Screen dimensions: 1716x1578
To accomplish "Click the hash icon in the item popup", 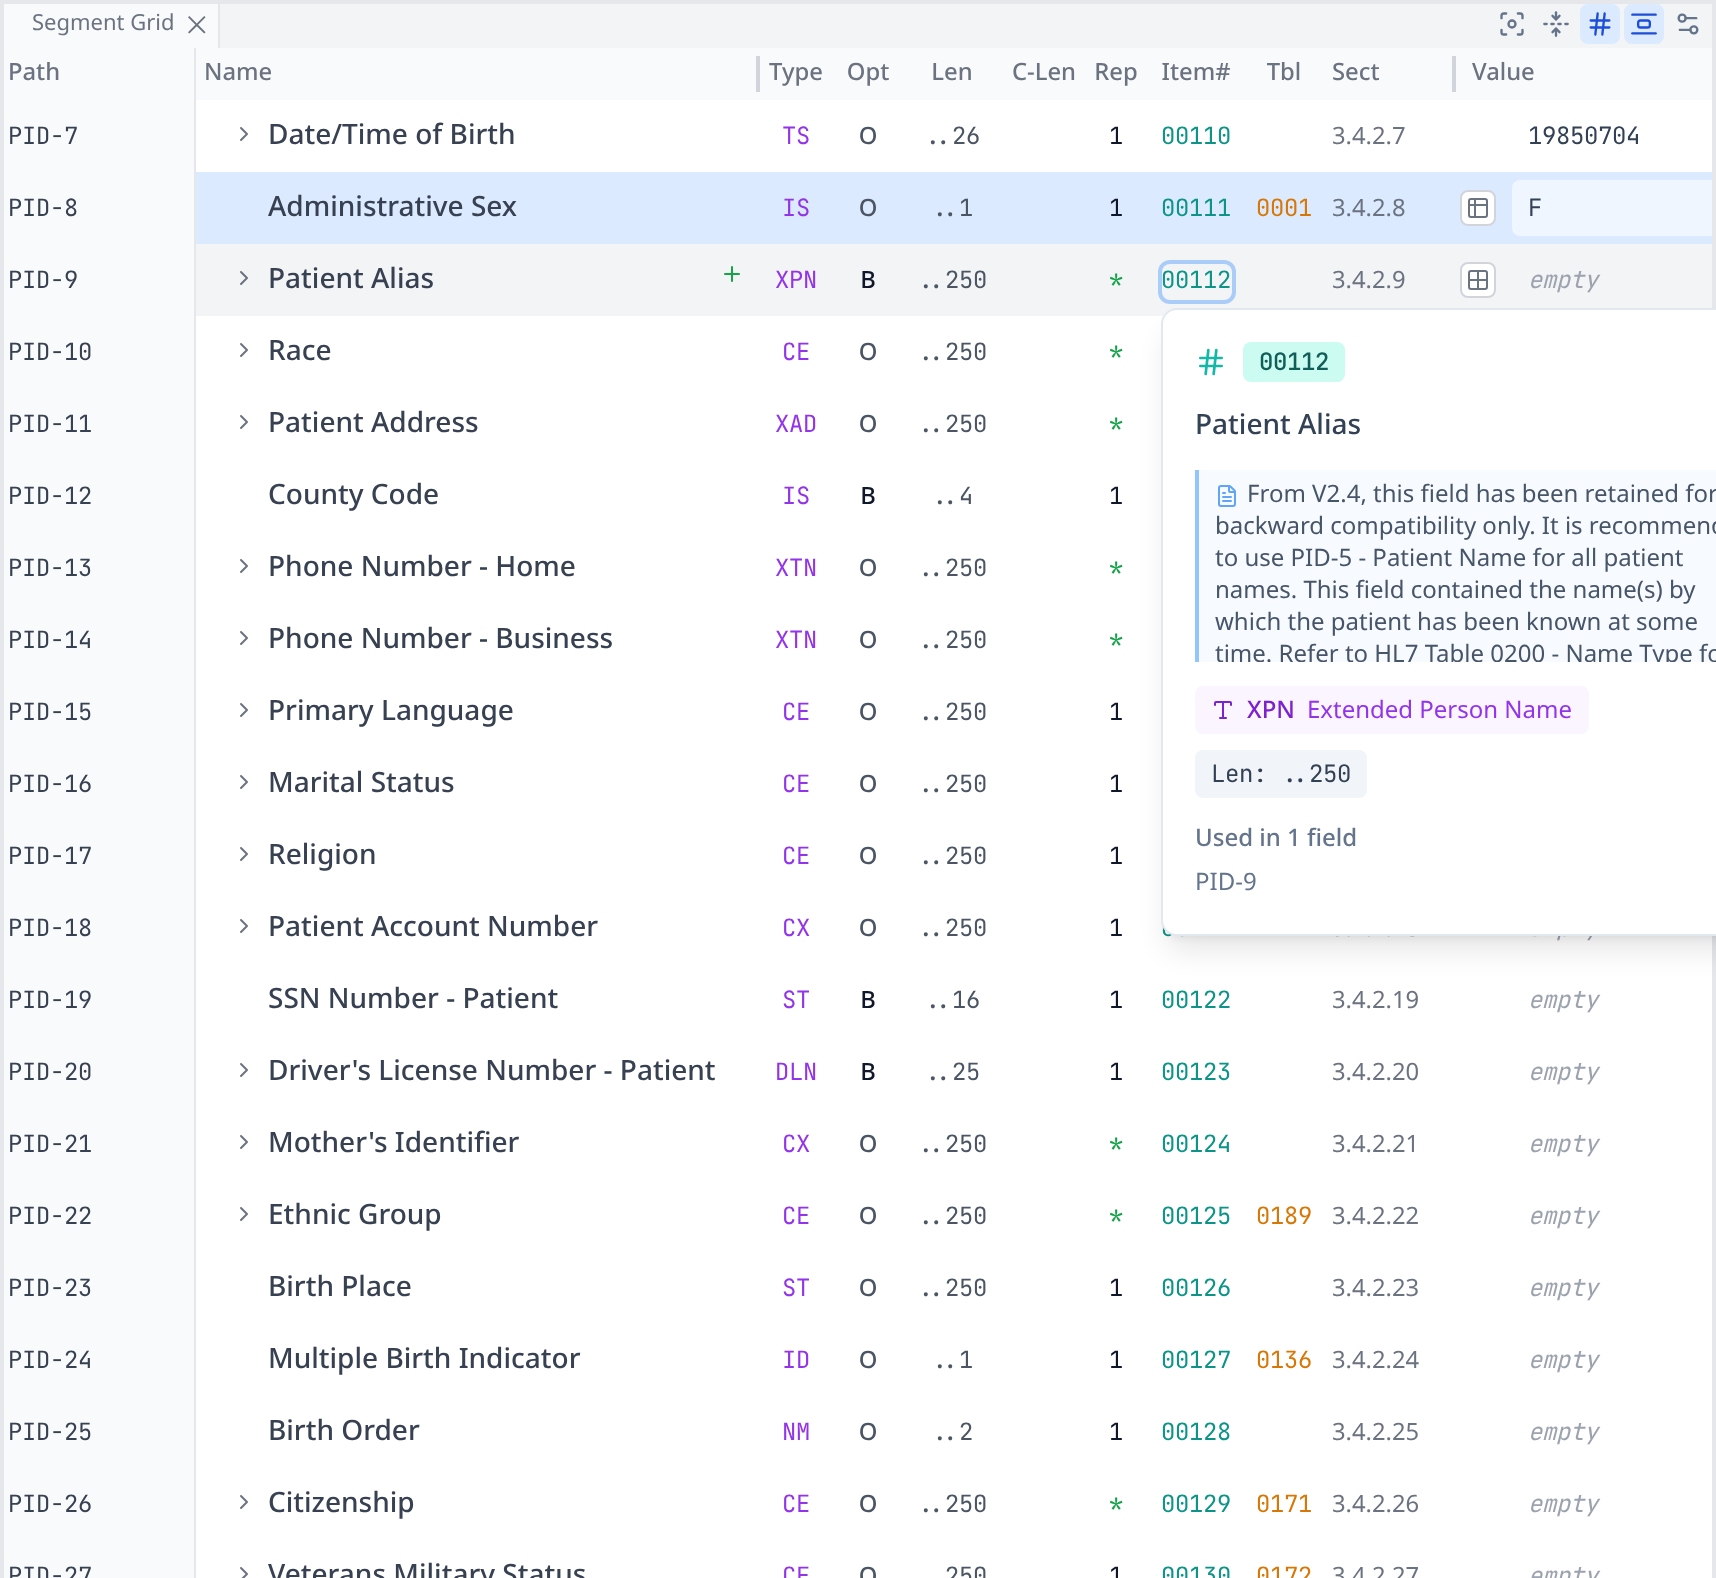I will (1211, 362).
